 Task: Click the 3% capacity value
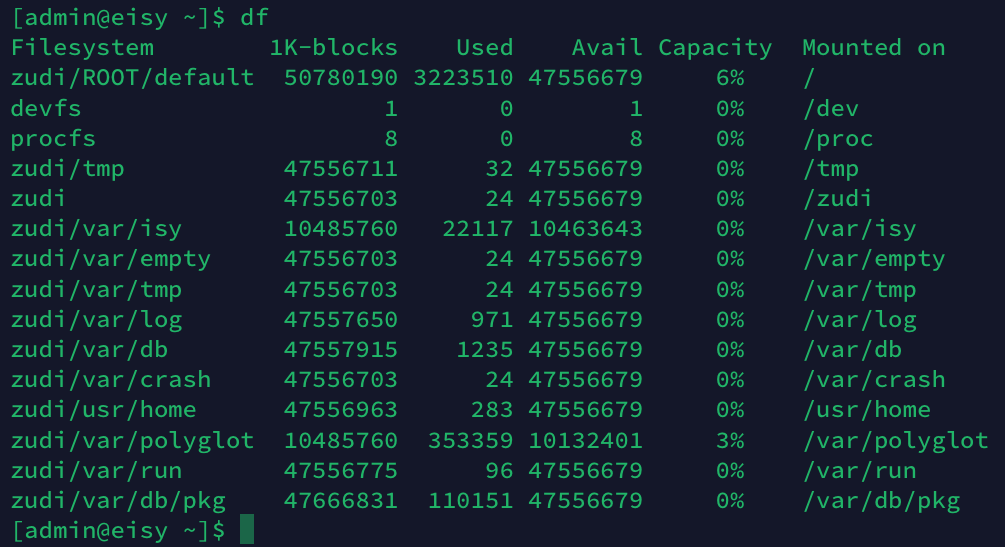point(729,440)
